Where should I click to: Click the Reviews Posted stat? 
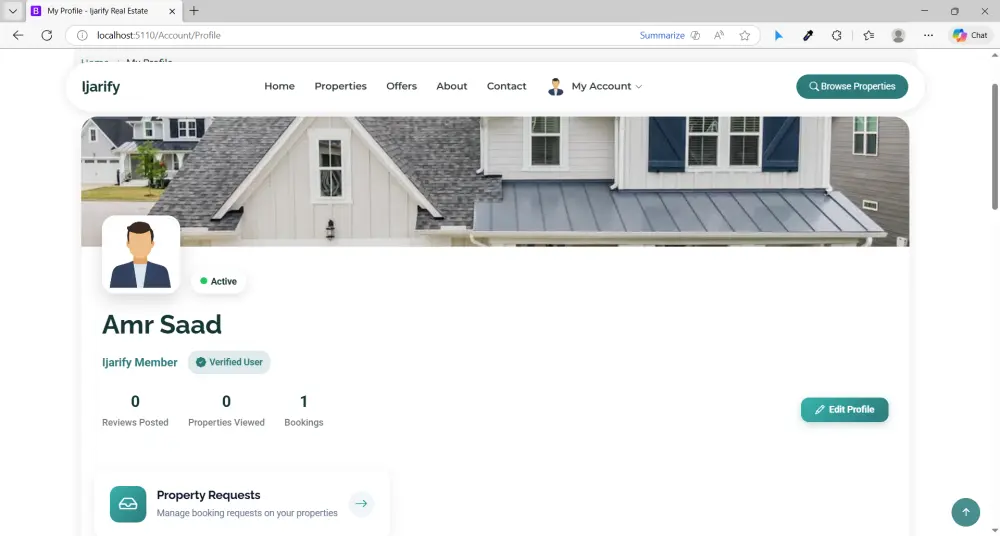[135, 410]
